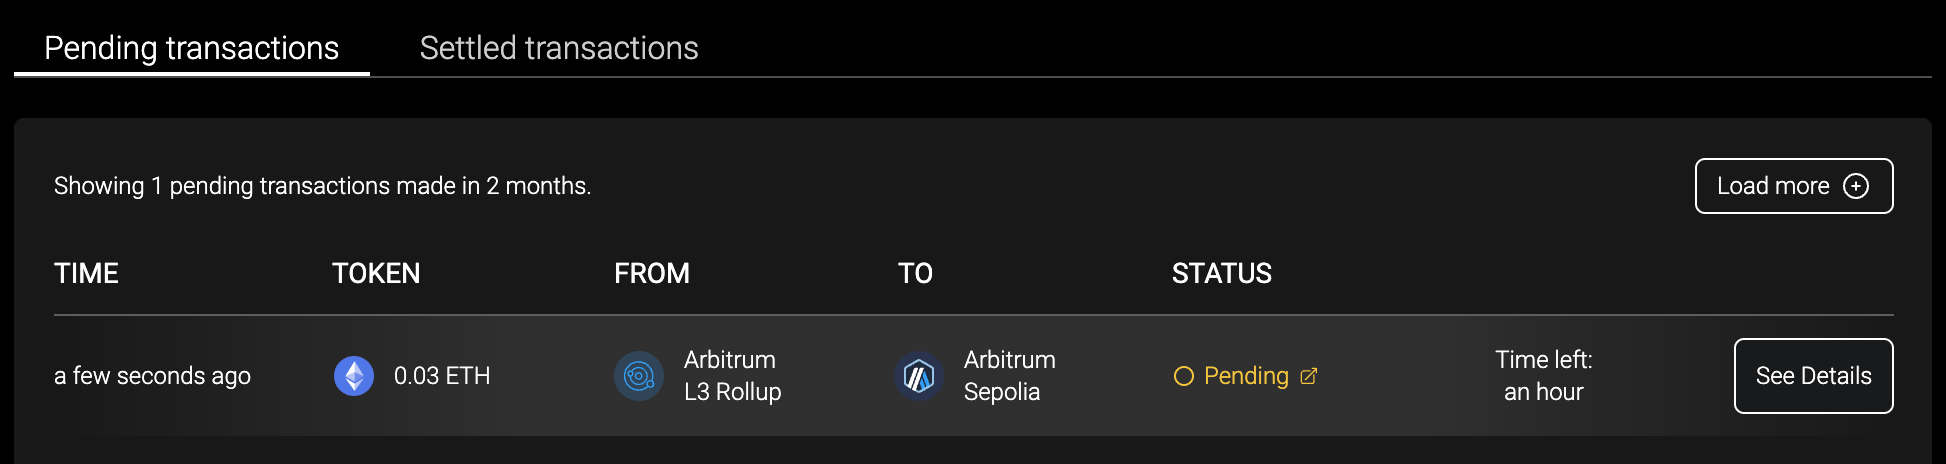
Task: Click the TOKEN column header
Action: [376, 273]
